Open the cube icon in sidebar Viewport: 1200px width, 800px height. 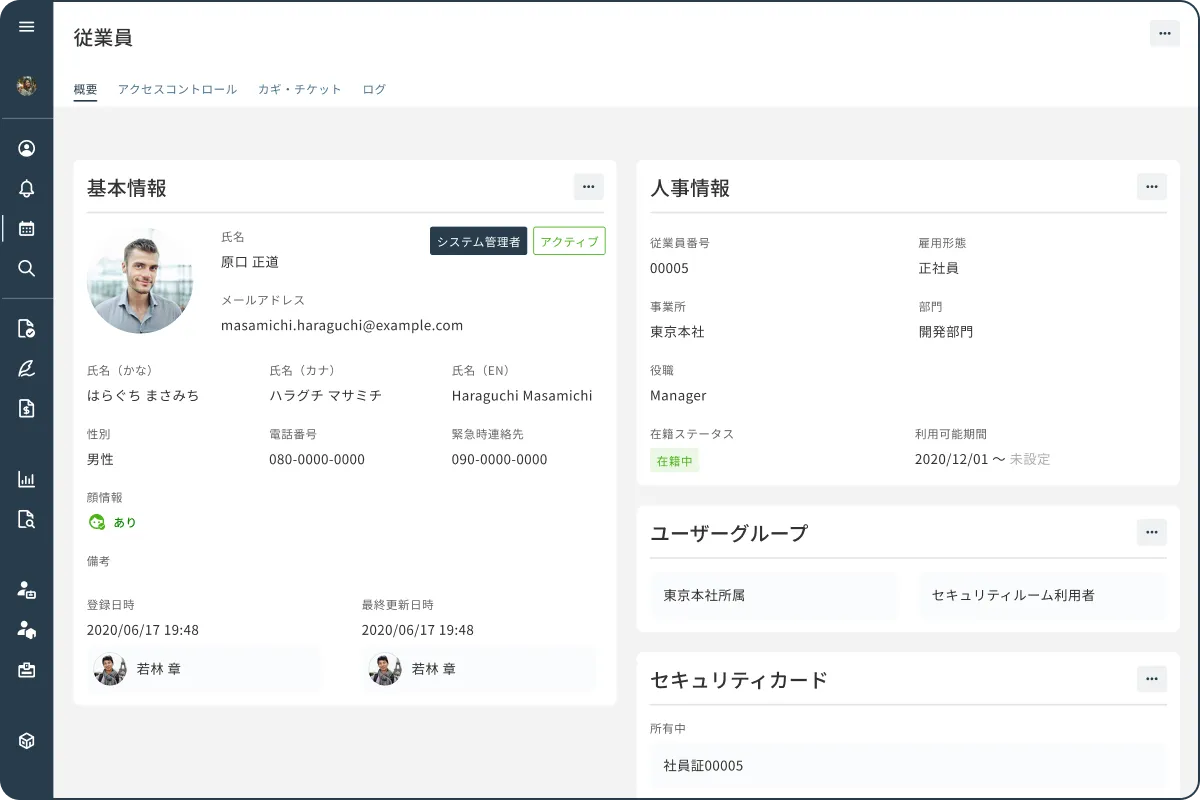27,741
